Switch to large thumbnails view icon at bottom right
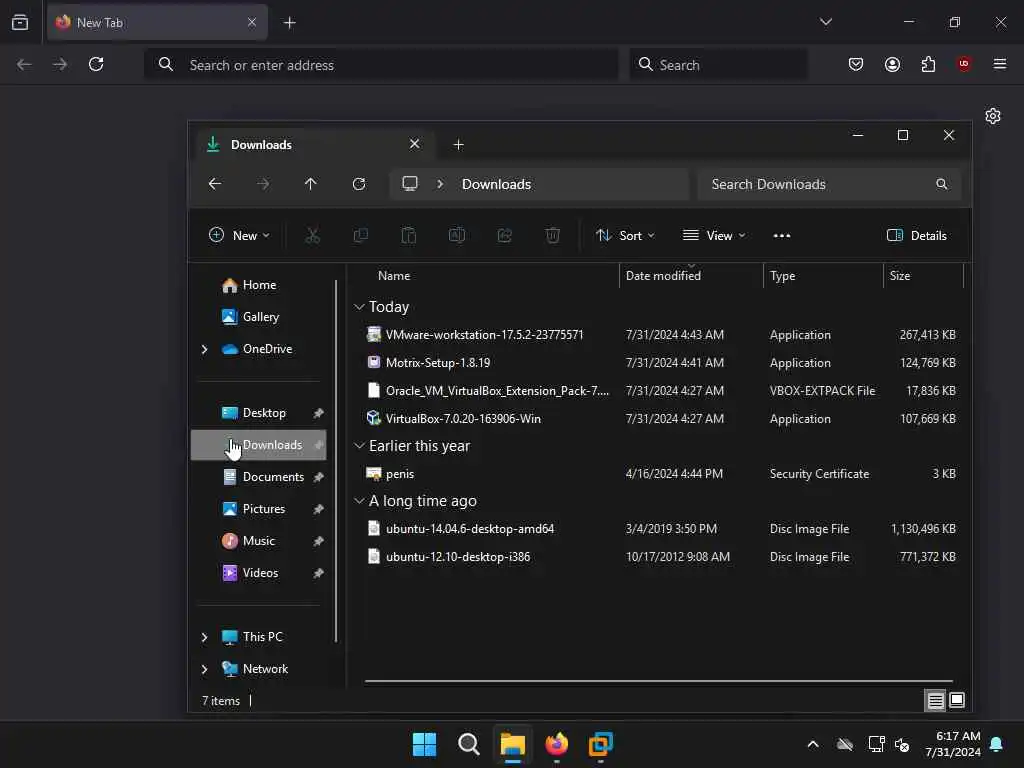1024x768 pixels. click(957, 701)
